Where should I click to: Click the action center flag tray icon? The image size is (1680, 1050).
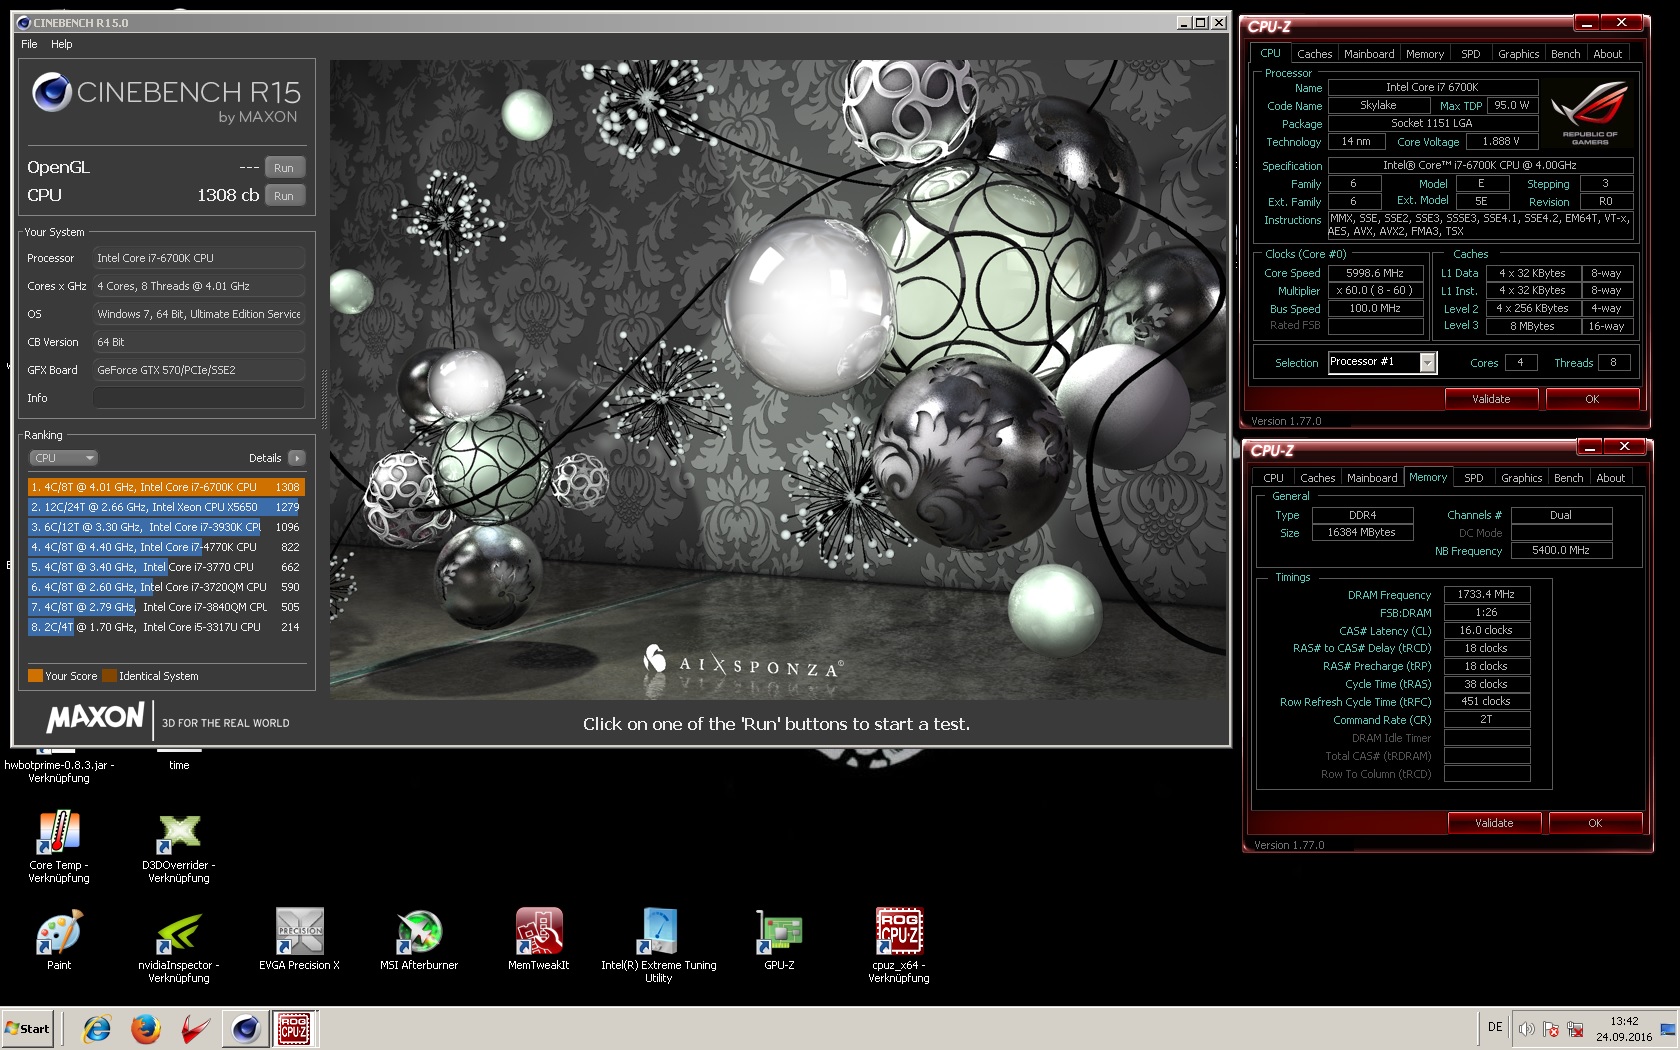tap(1551, 1028)
